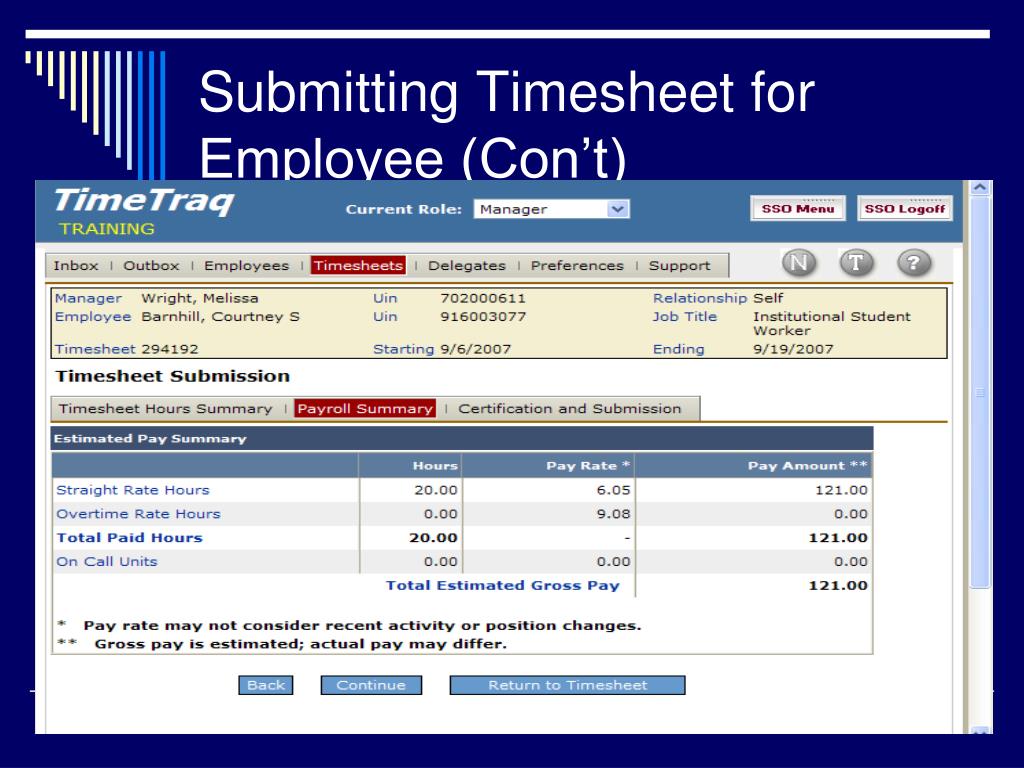This screenshot has height=768, width=1024.
Task: Open the Outbox menu item
Action: click(x=151, y=266)
